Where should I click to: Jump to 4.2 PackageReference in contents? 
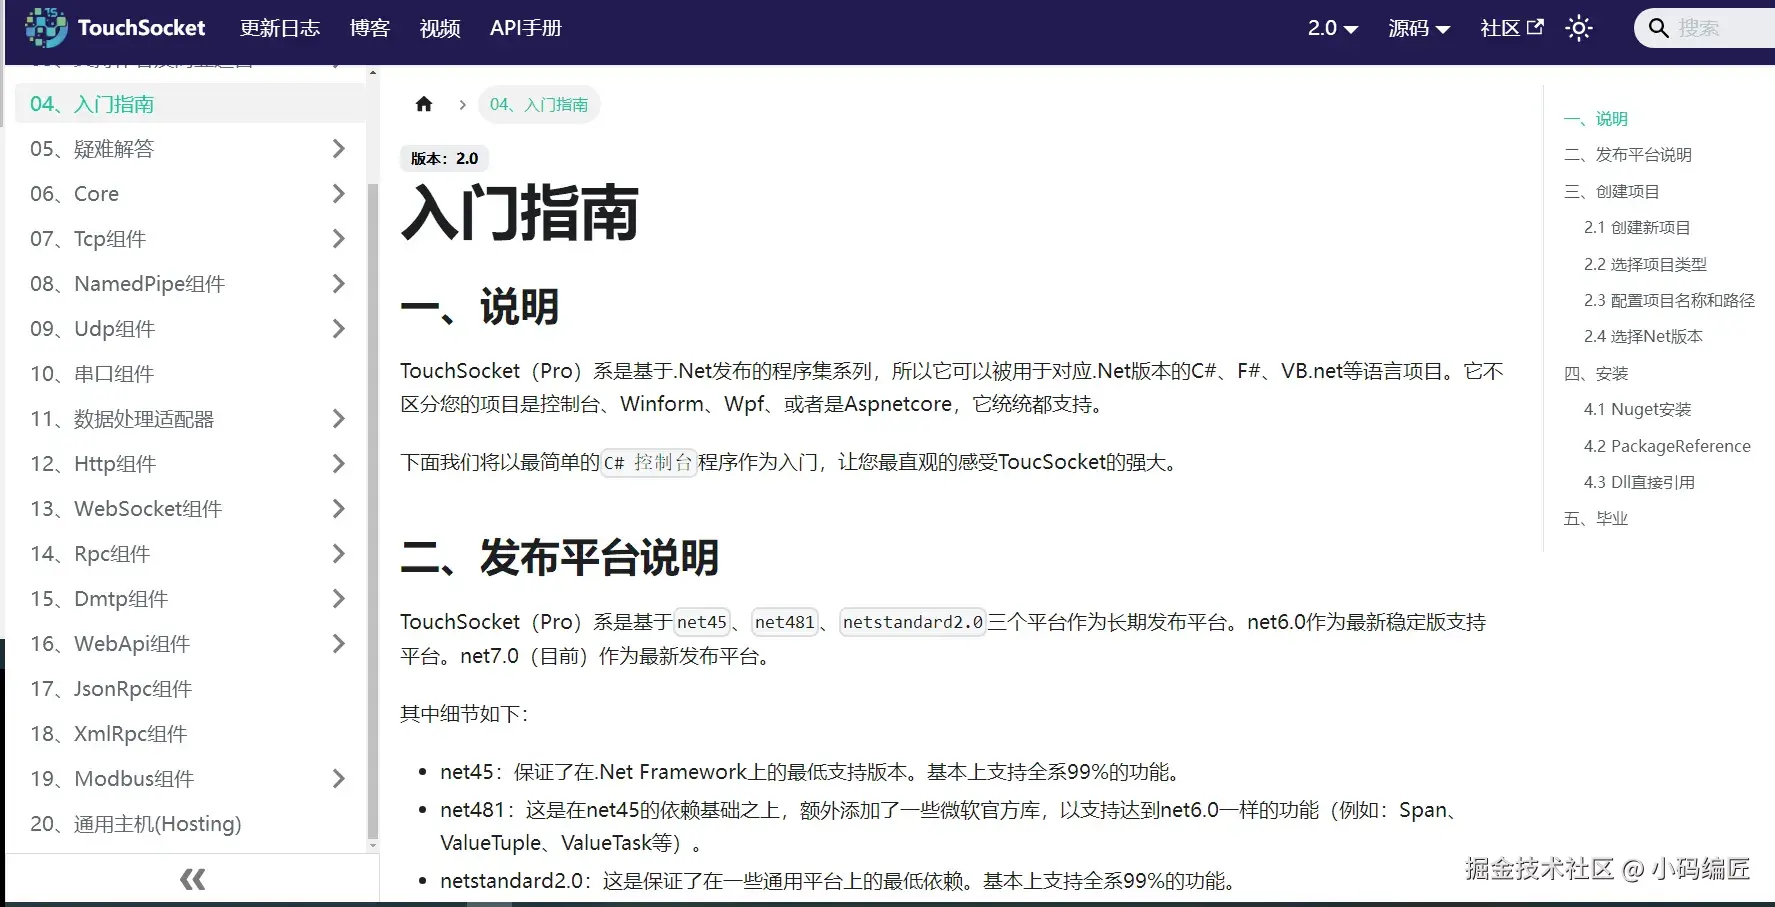1667,446
